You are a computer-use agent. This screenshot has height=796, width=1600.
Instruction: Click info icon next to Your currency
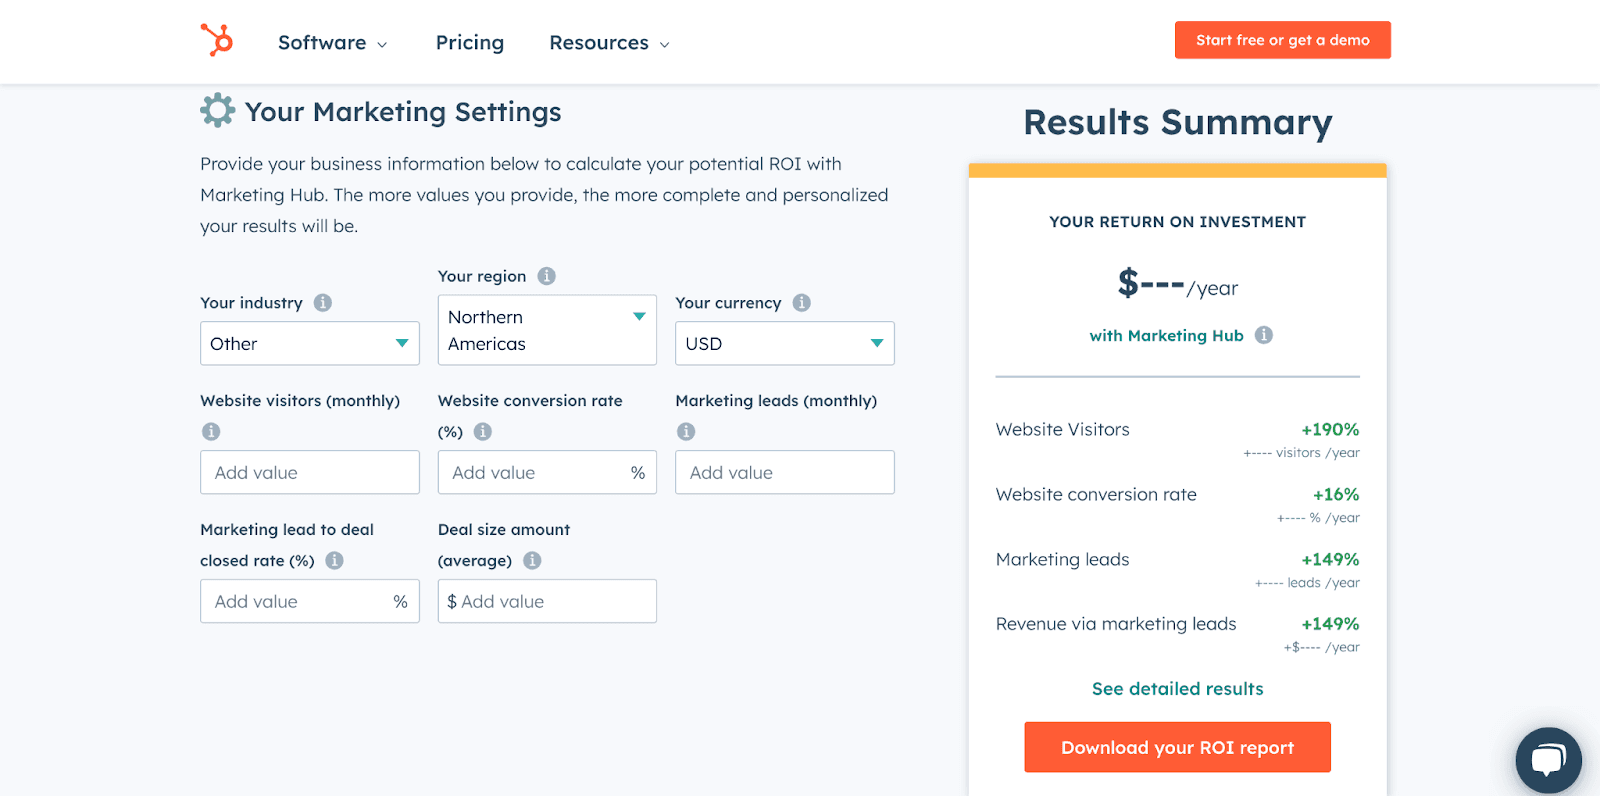click(x=802, y=303)
